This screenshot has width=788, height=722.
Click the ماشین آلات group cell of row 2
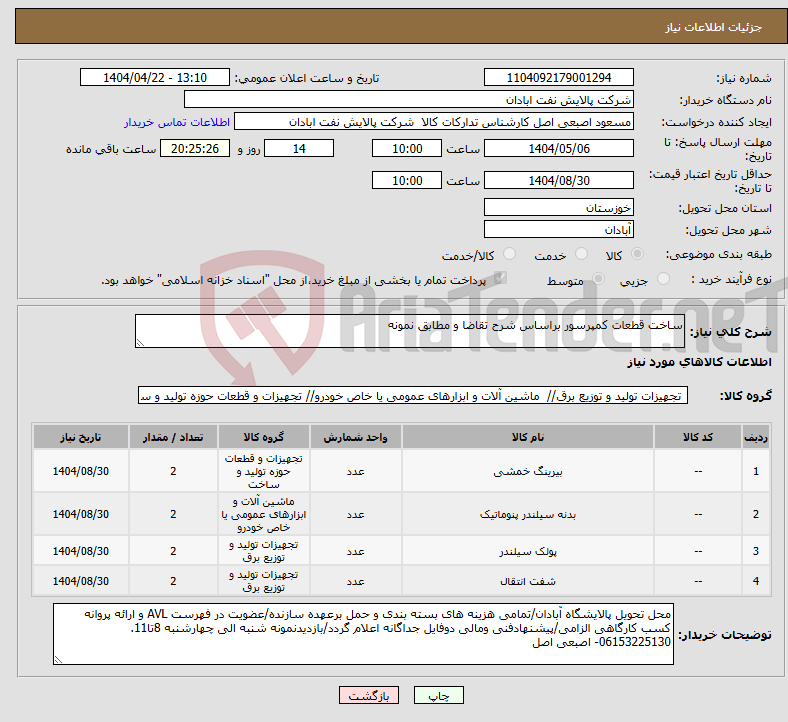(264, 514)
